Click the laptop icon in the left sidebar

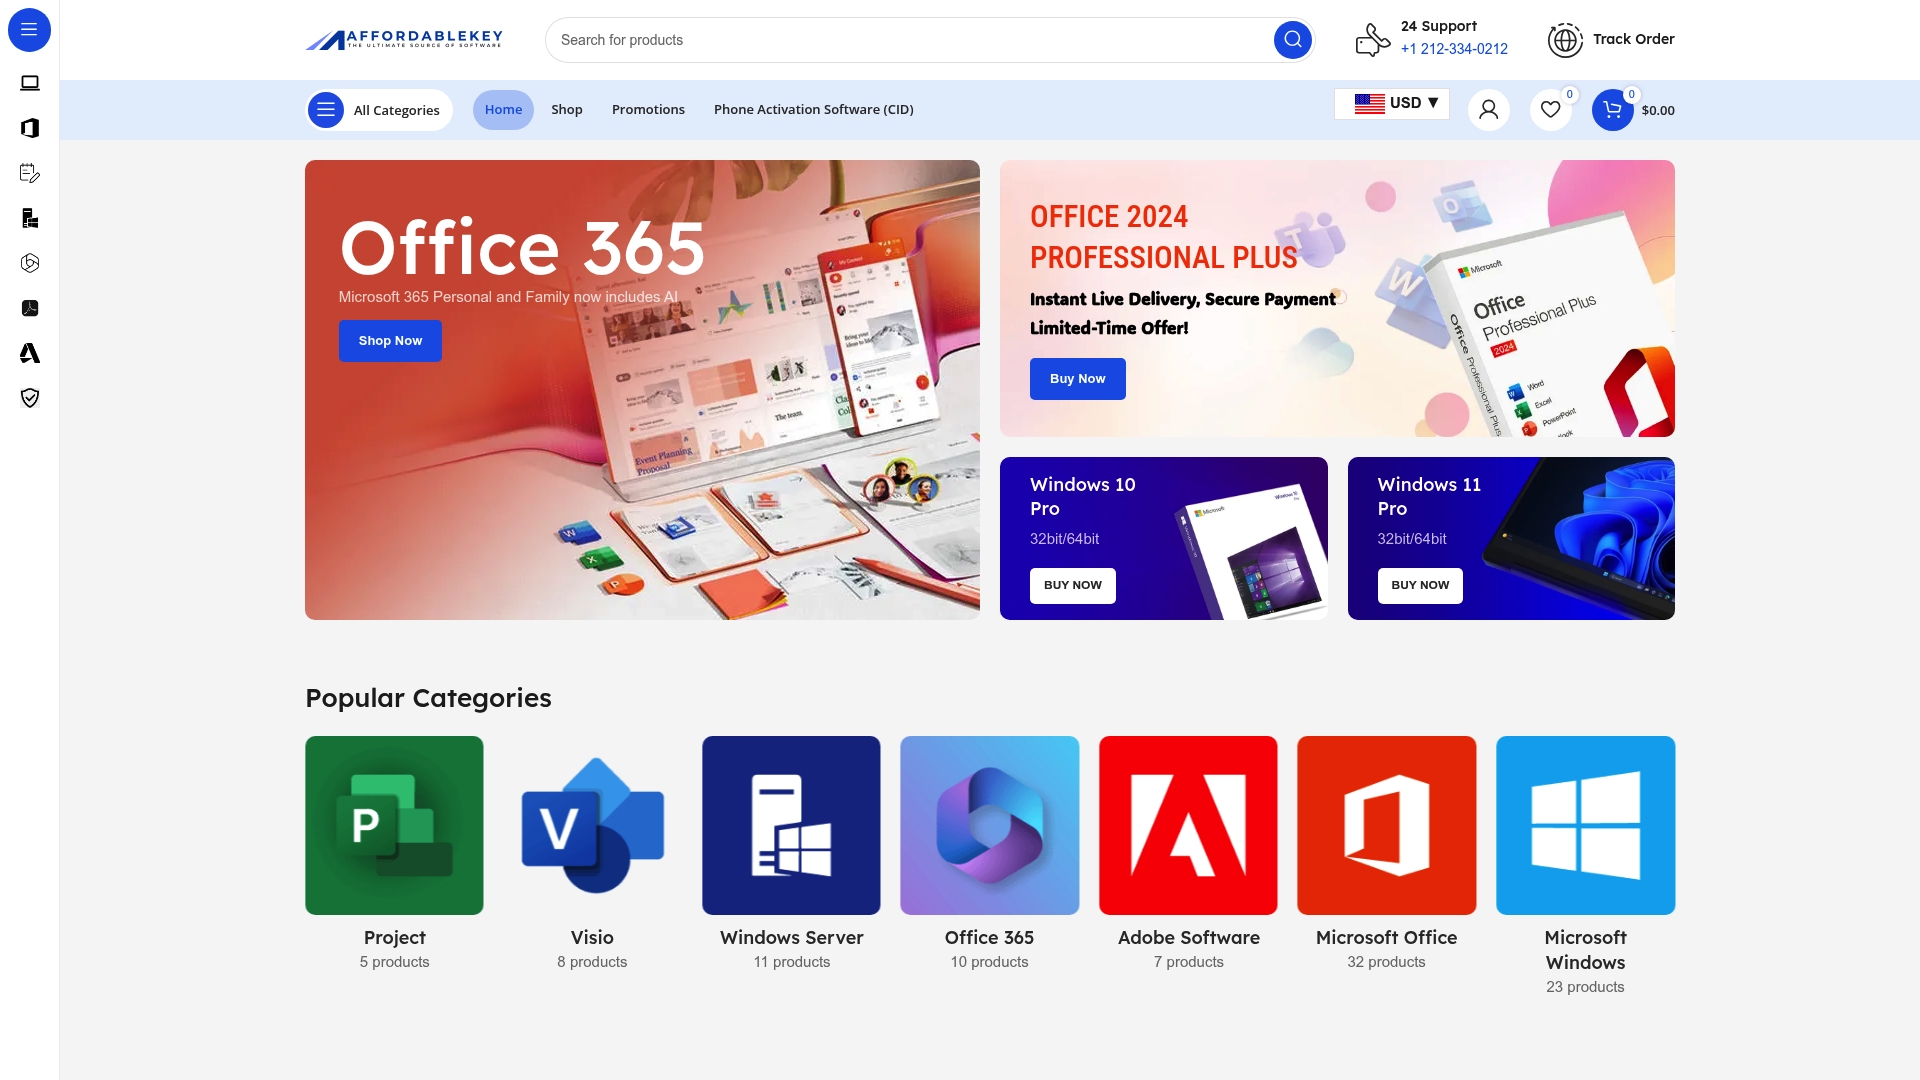pyautogui.click(x=30, y=83)
